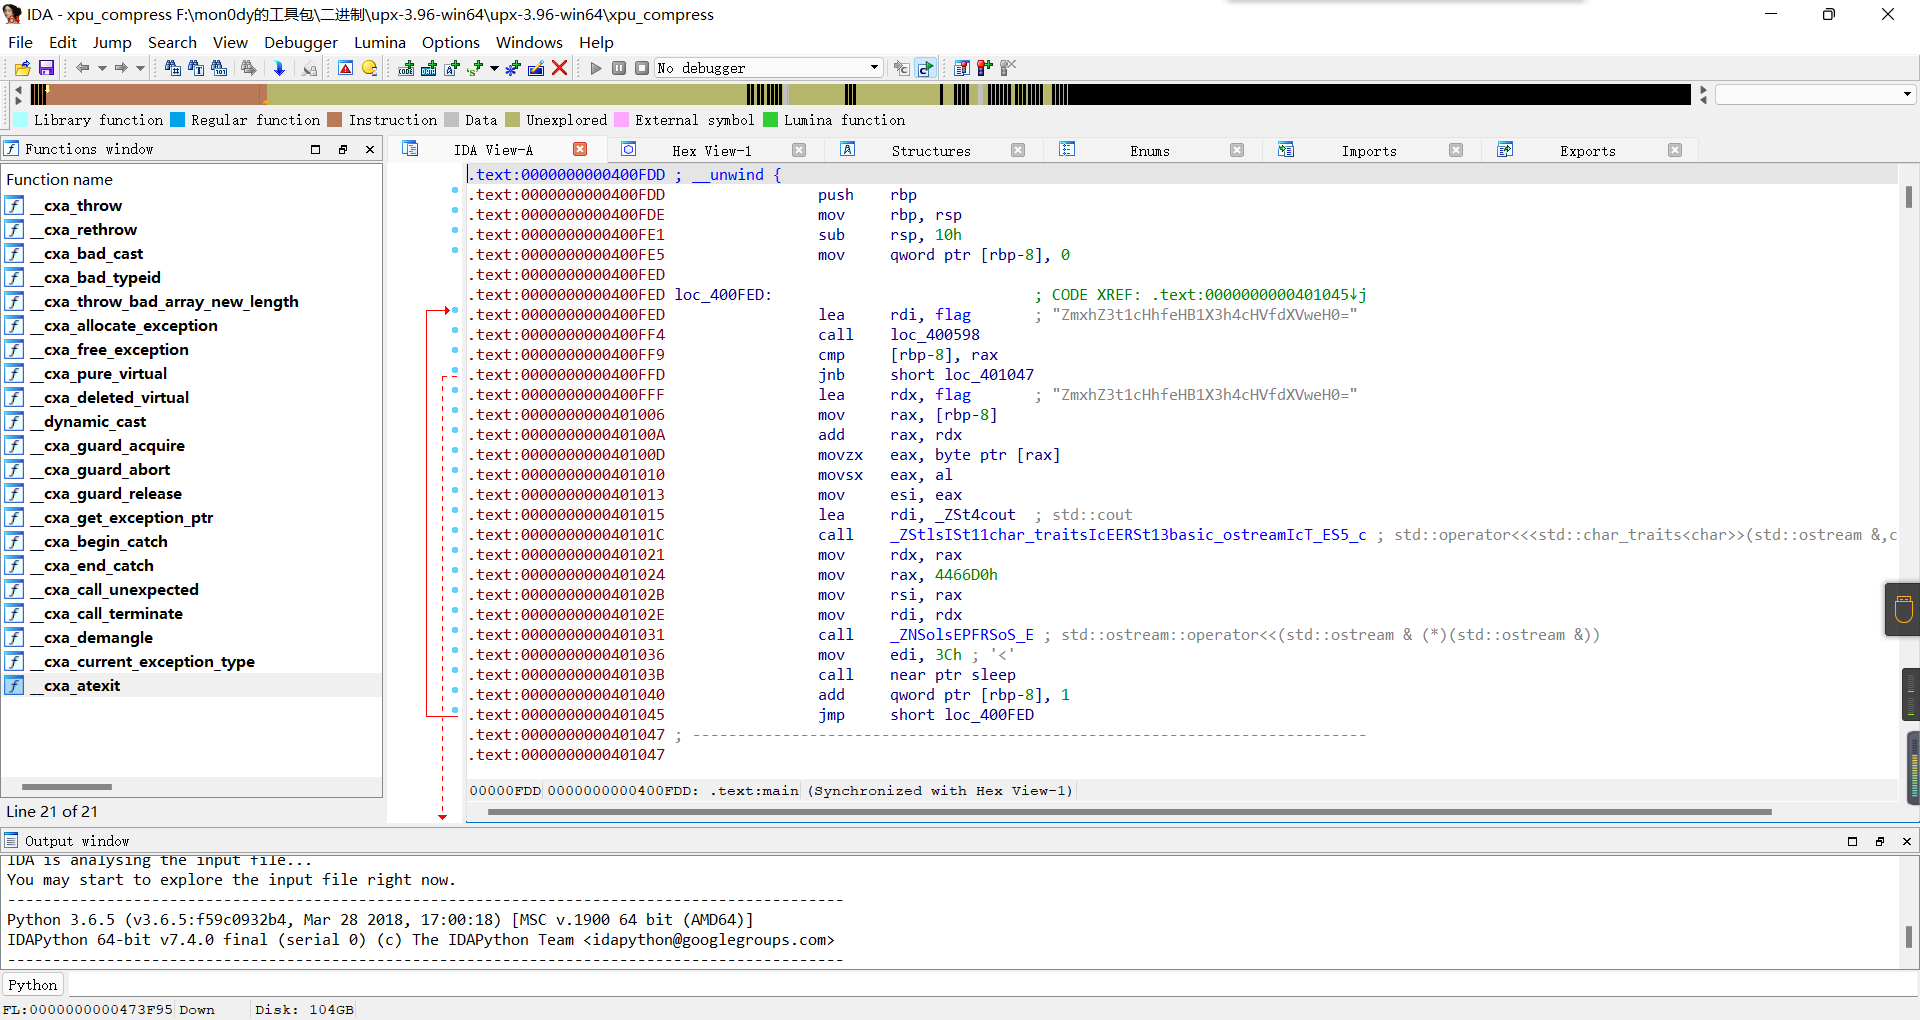
Task: Click the loc_401047 jump target
Action: coord(989,375)
